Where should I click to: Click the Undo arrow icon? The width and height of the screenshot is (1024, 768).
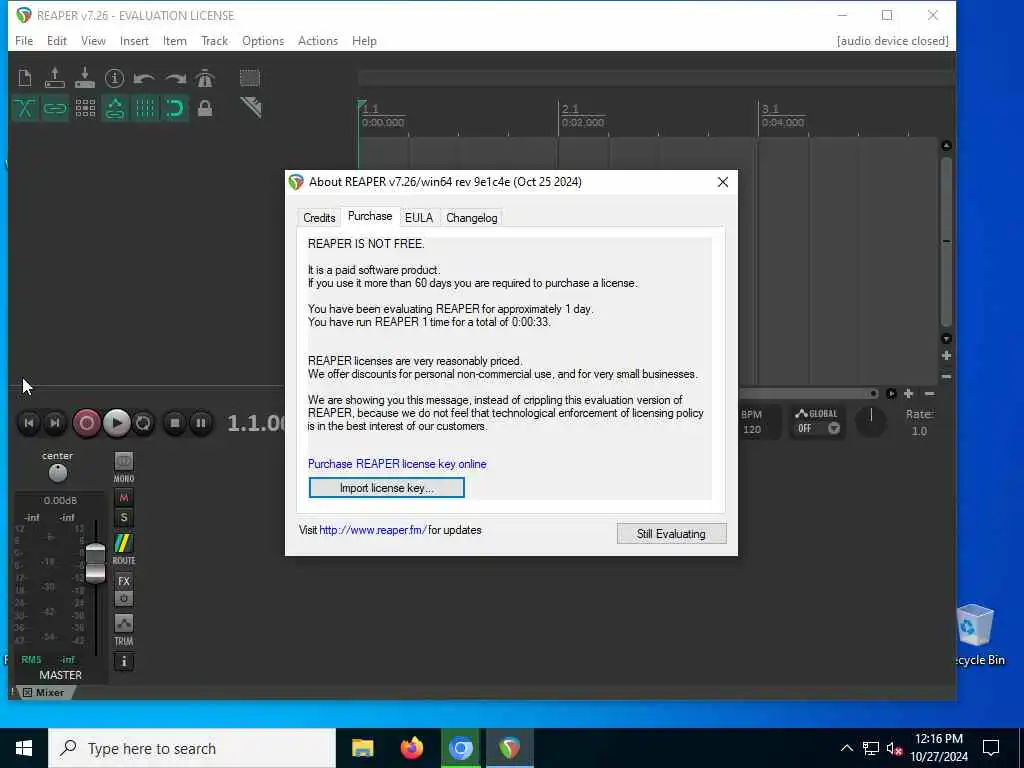(x=144, y=79)
